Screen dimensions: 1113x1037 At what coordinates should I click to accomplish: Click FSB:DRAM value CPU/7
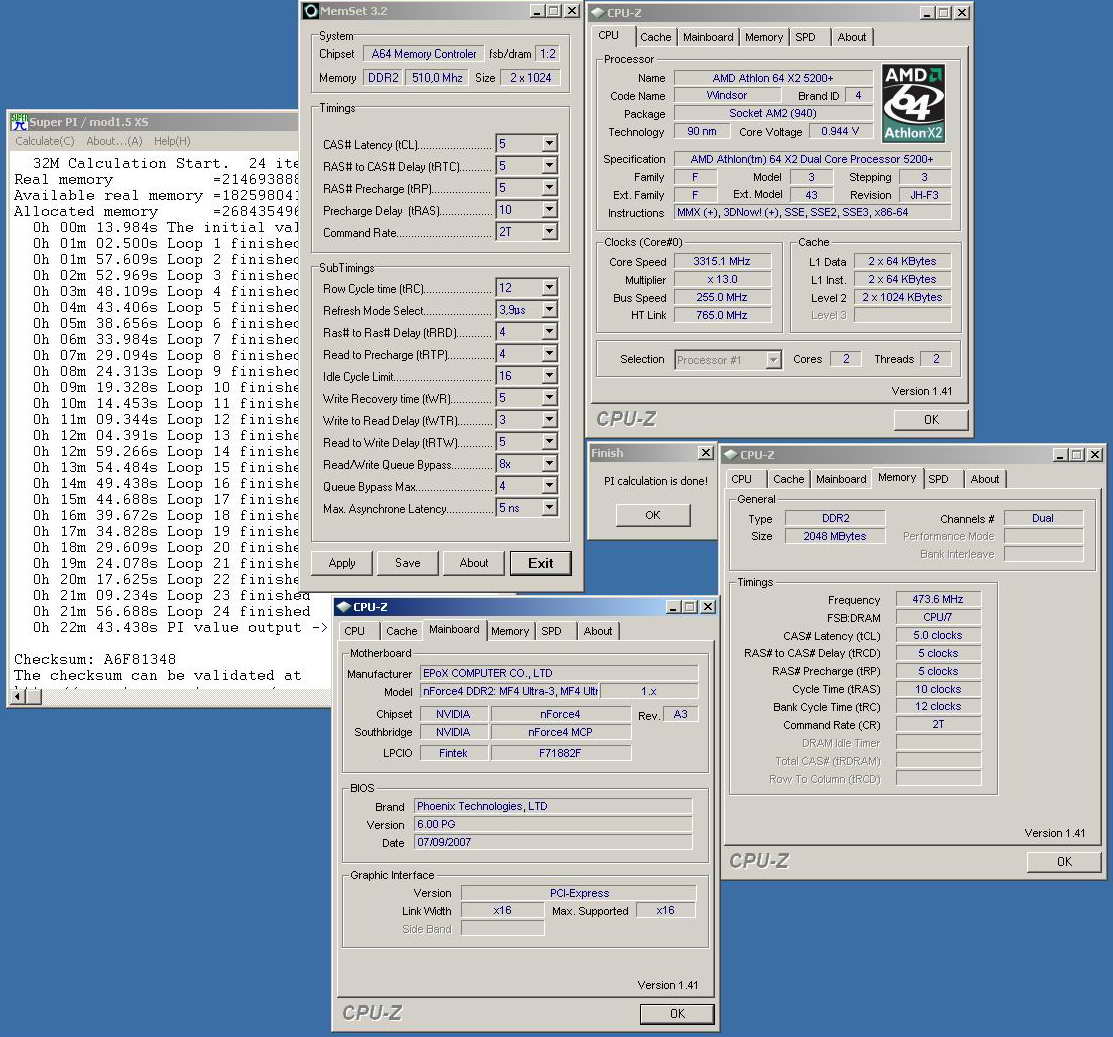[x=938, y=618]
